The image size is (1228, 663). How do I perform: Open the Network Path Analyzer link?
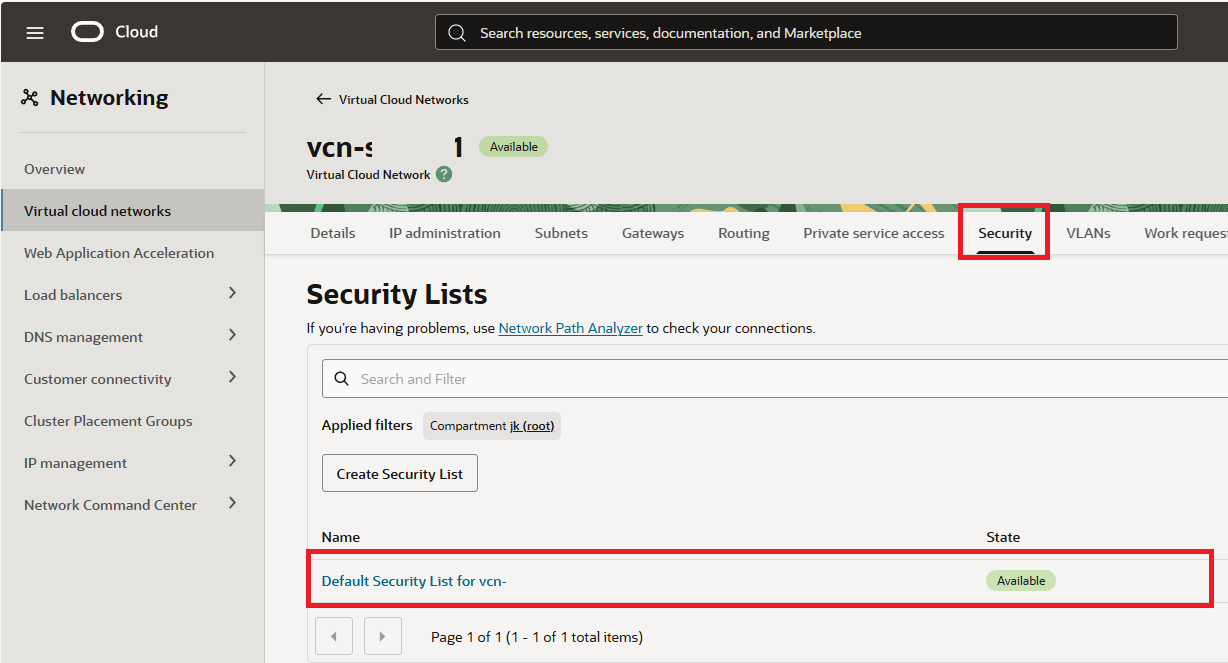point(570,328)
